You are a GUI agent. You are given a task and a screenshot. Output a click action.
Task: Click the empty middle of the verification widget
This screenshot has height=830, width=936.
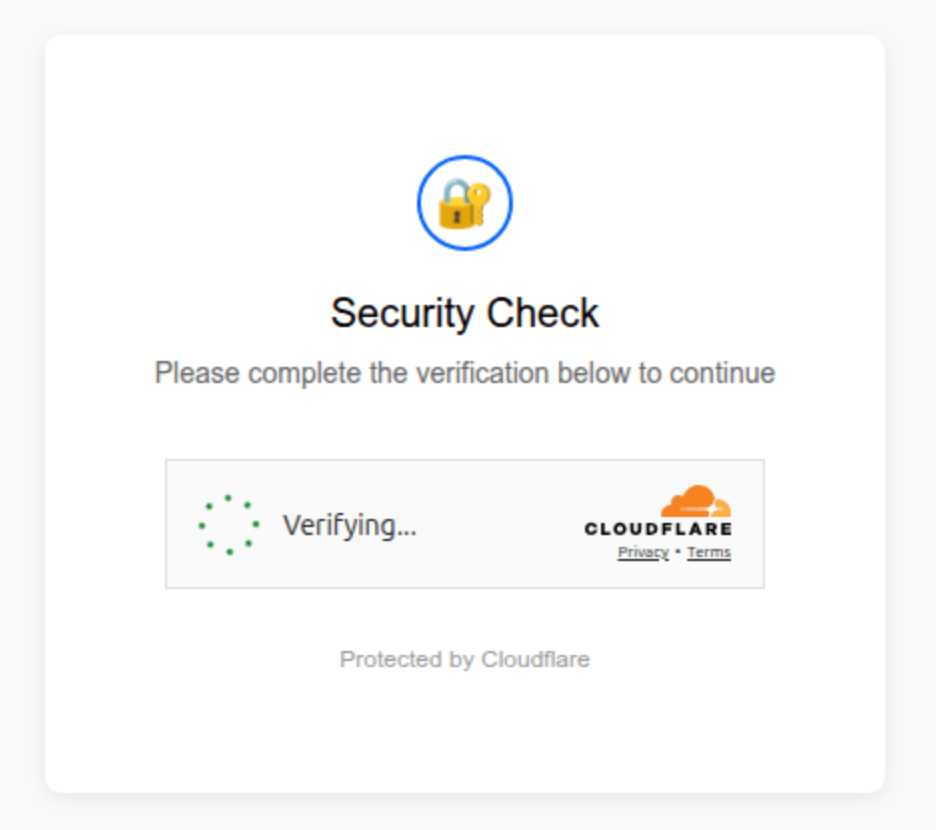click(500, 524)
